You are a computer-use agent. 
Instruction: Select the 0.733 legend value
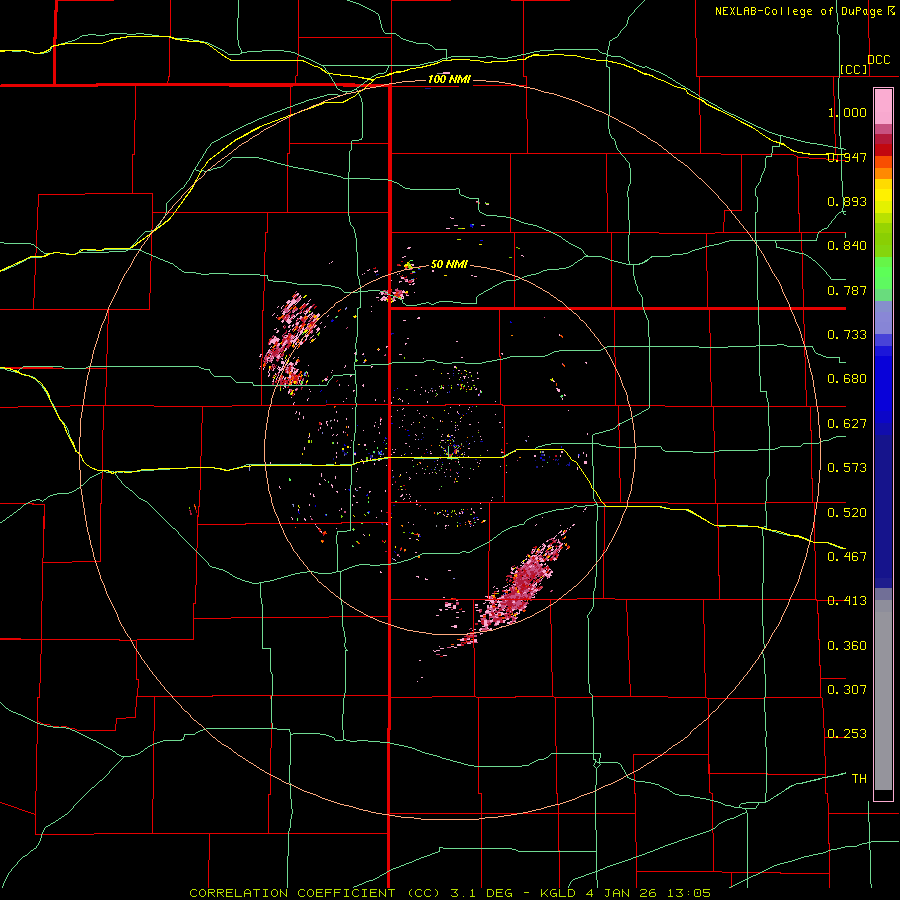(x=847, y=335)
